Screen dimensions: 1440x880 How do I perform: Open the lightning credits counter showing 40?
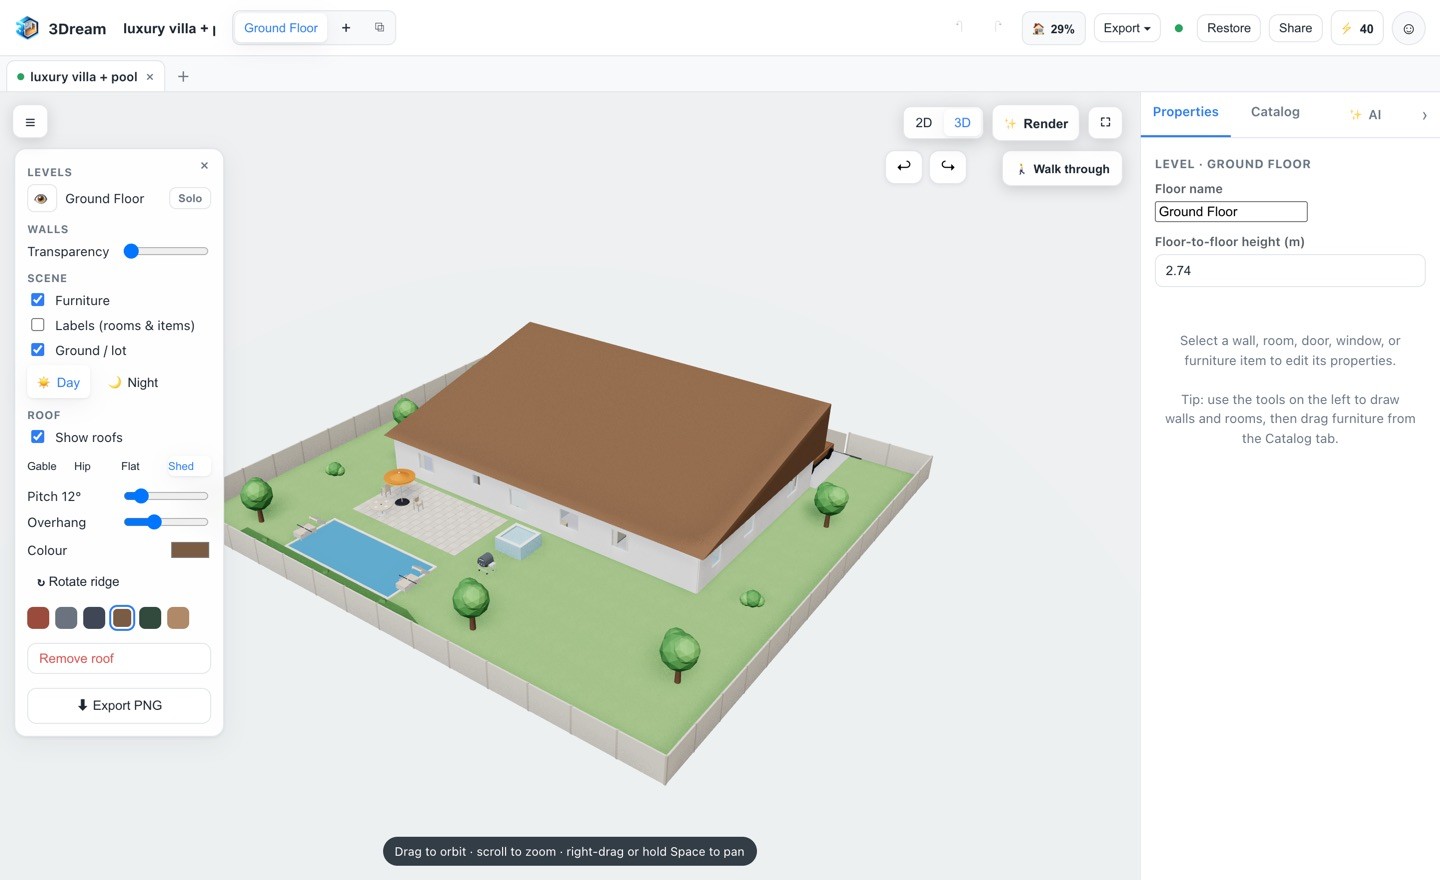pos(1357,28)
